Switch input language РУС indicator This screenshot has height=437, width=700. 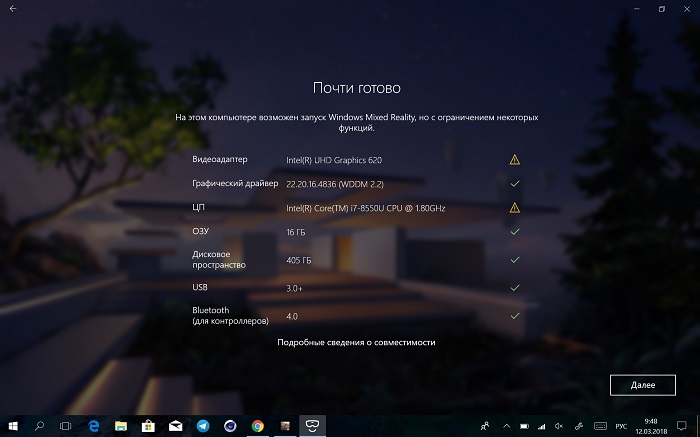click(x=621, y=426)
